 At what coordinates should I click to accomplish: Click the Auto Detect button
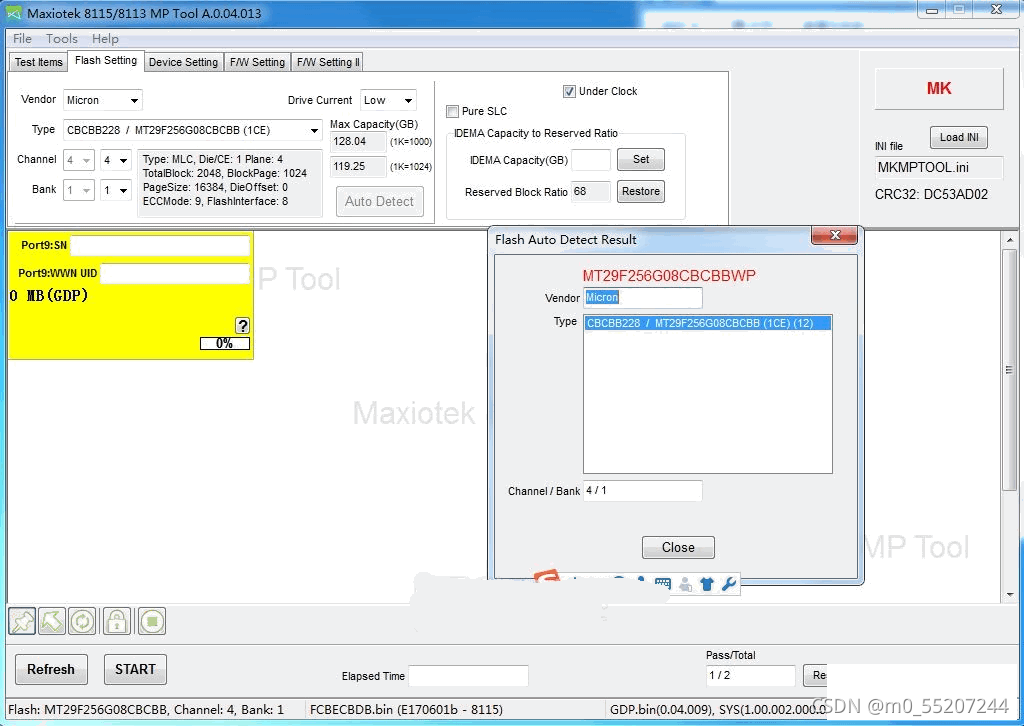(379, 201)
